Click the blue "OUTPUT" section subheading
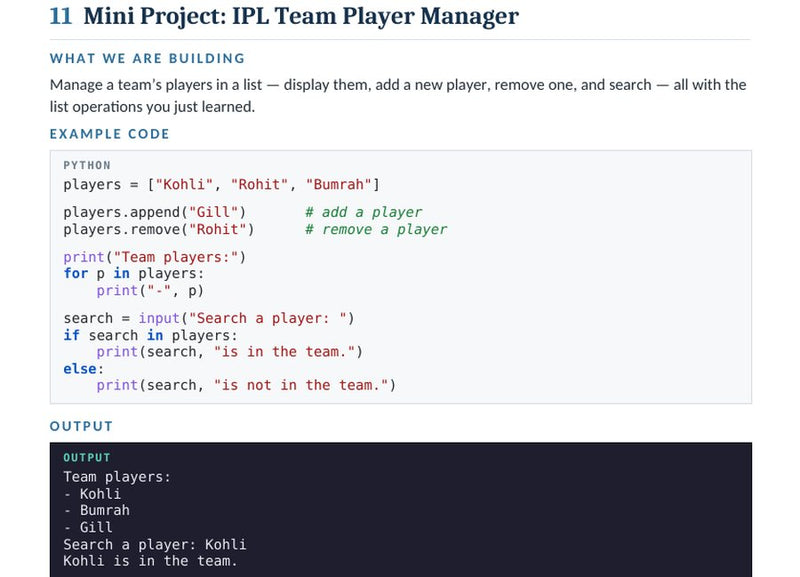 [82, 426]
